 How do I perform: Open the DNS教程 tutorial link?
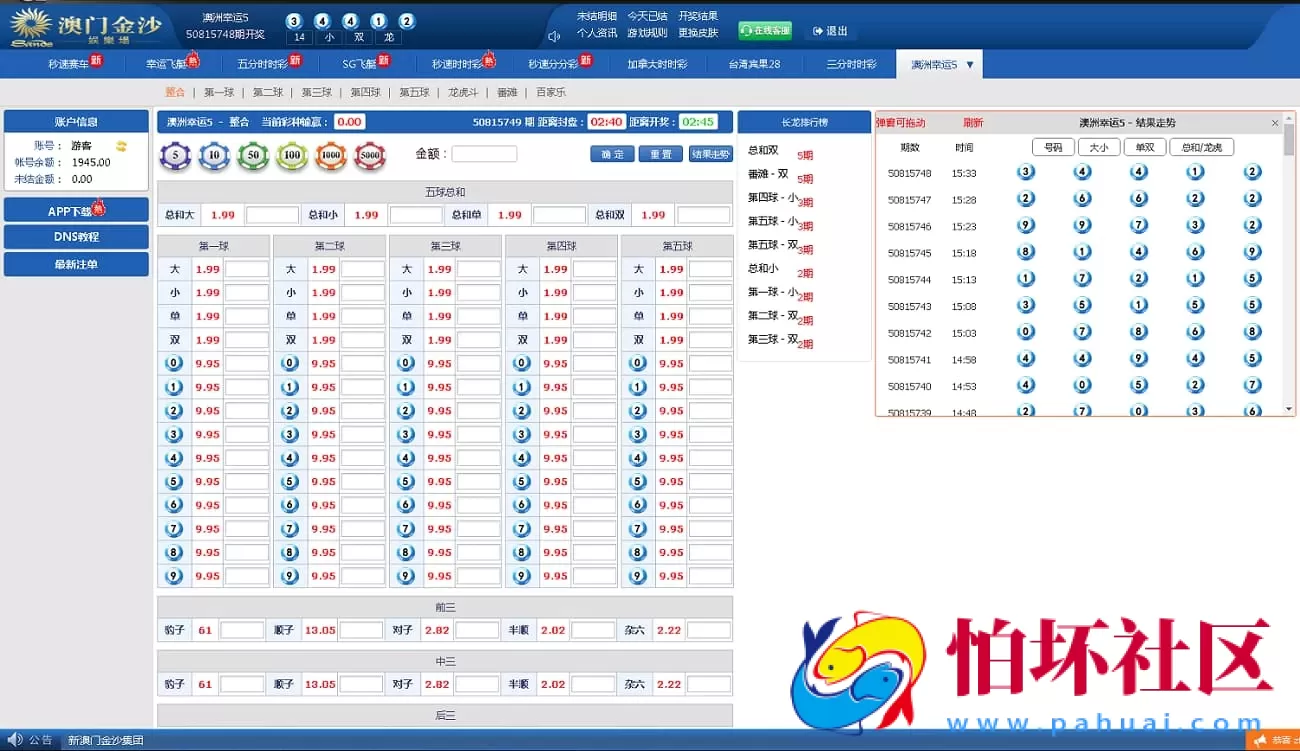[76, 238]
